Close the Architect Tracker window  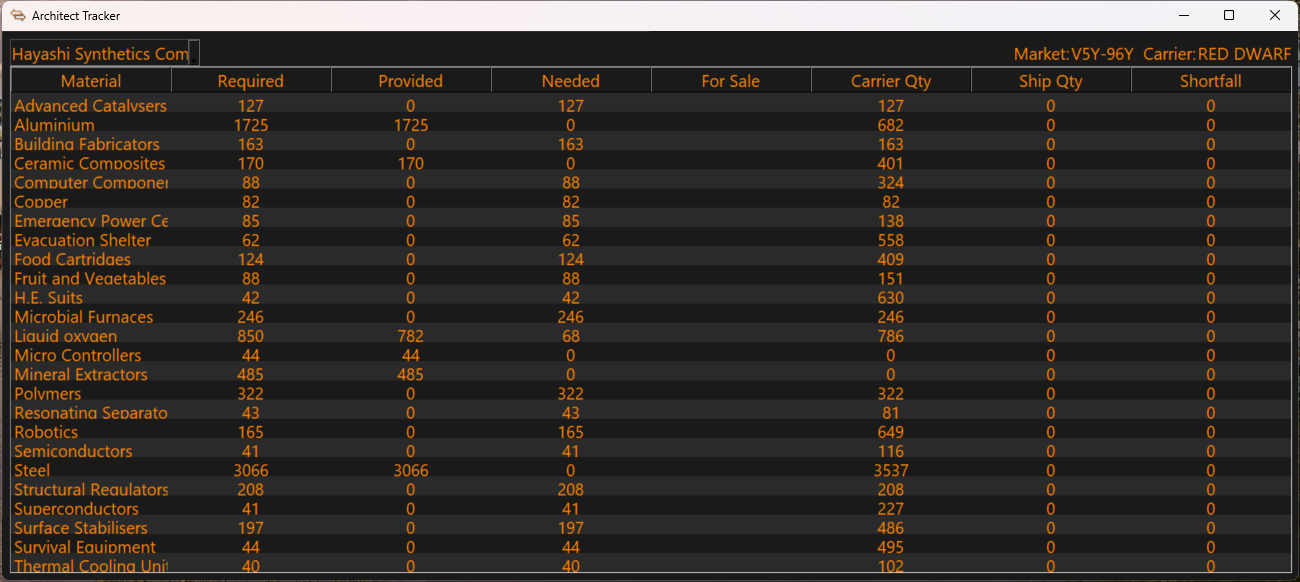(1275, 16)
